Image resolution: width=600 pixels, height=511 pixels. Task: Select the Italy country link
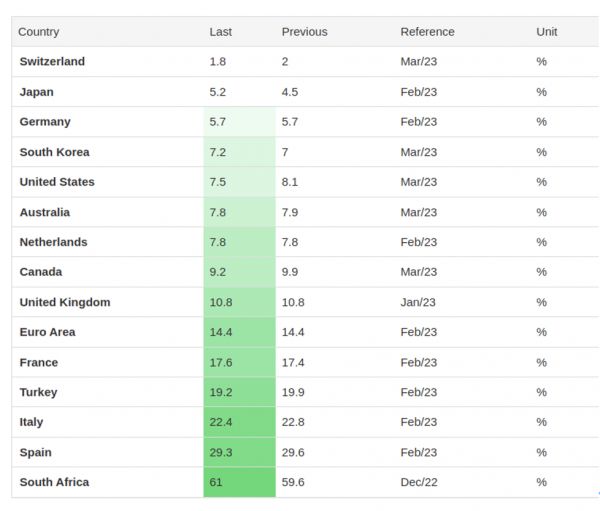point(32,422)
